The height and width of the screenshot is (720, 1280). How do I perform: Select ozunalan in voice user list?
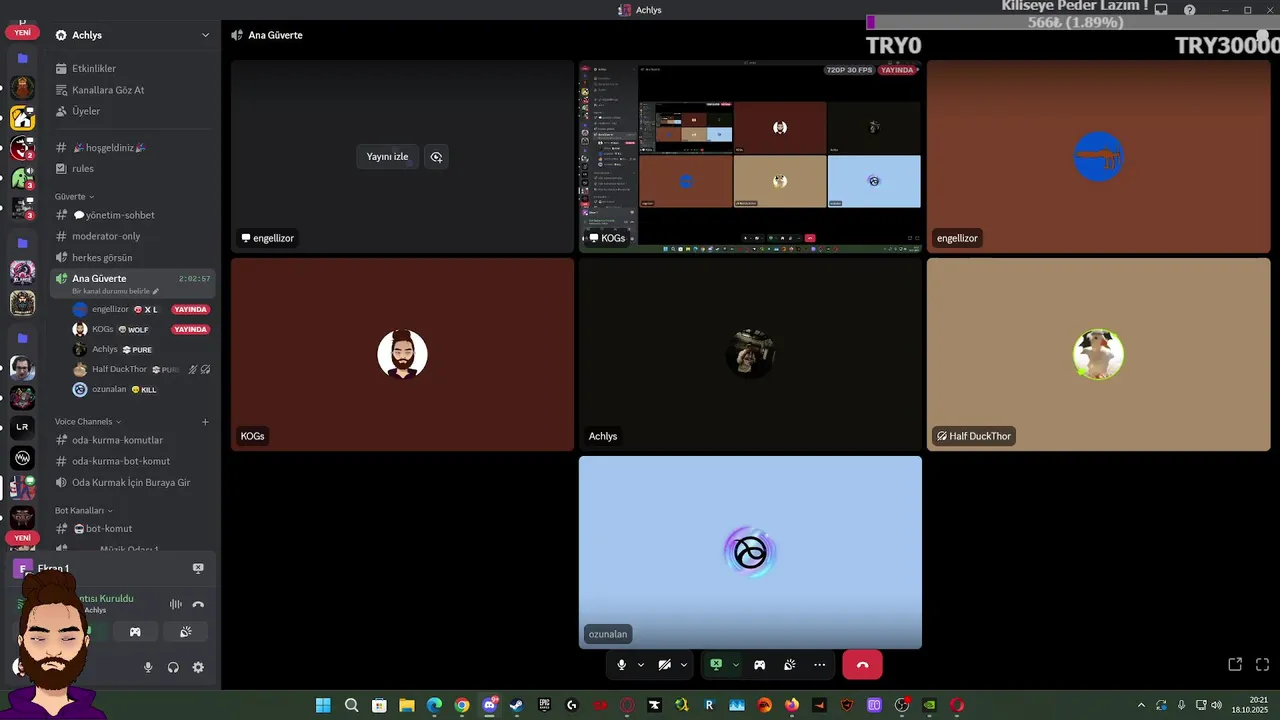[140, 390]
